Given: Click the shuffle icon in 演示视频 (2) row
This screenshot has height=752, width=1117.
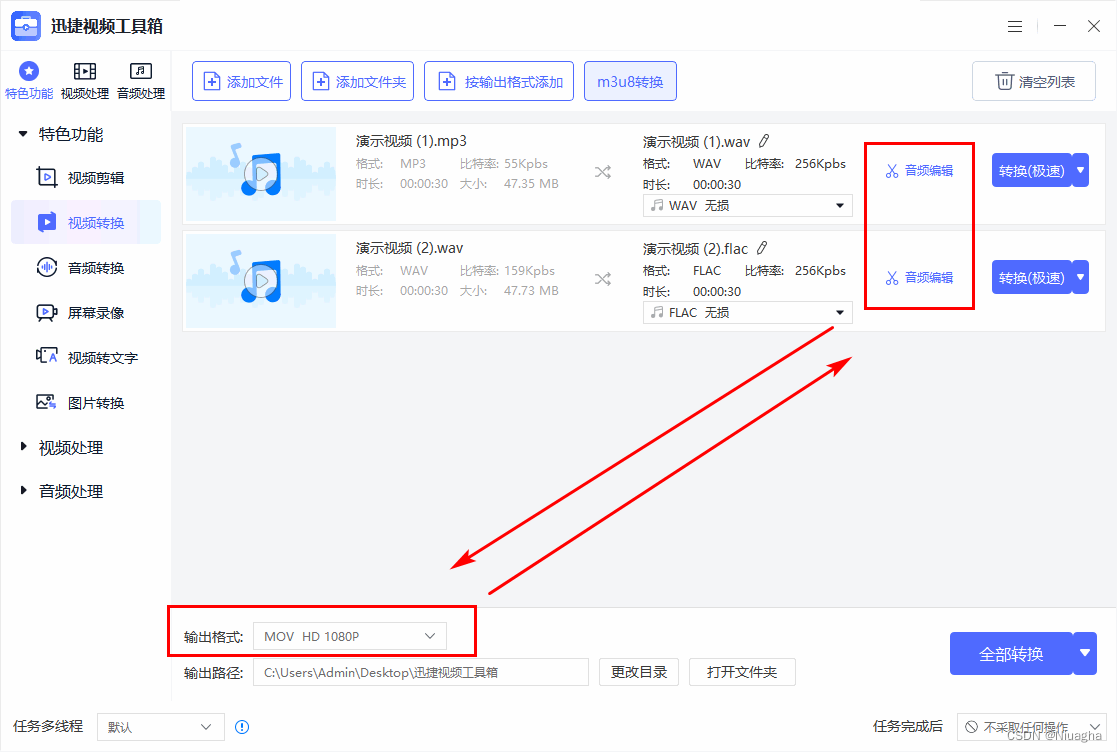Looking at the screenshot, I should pyautogui.click(x=603, y=278).
